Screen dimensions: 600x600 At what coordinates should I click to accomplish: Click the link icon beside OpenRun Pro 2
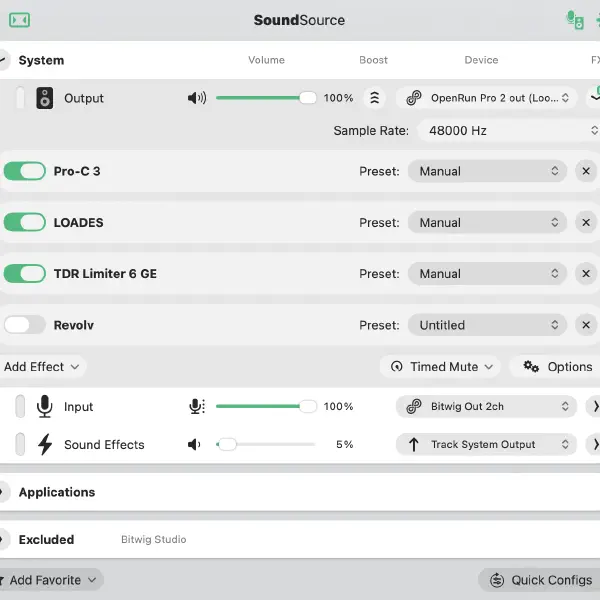(x=414, y=98)
